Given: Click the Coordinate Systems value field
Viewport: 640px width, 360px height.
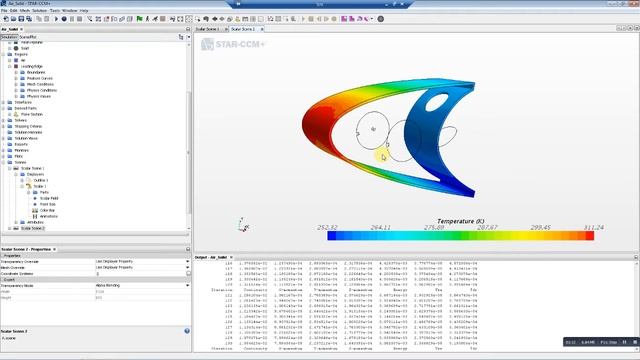Looking at the screenshot, I should click(140, 273).
